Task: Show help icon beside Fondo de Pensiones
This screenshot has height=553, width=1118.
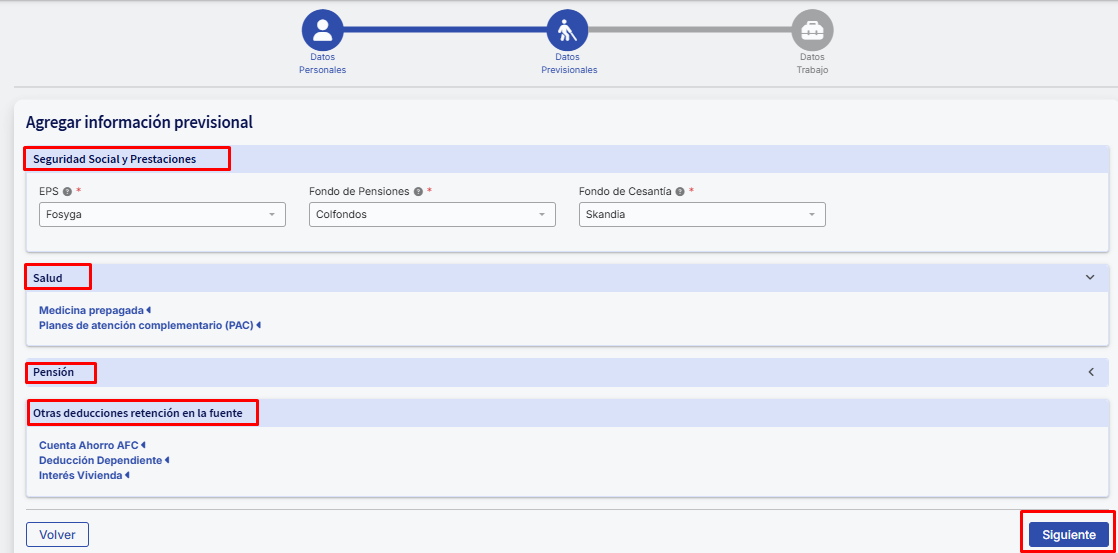Action: point(418,192)
